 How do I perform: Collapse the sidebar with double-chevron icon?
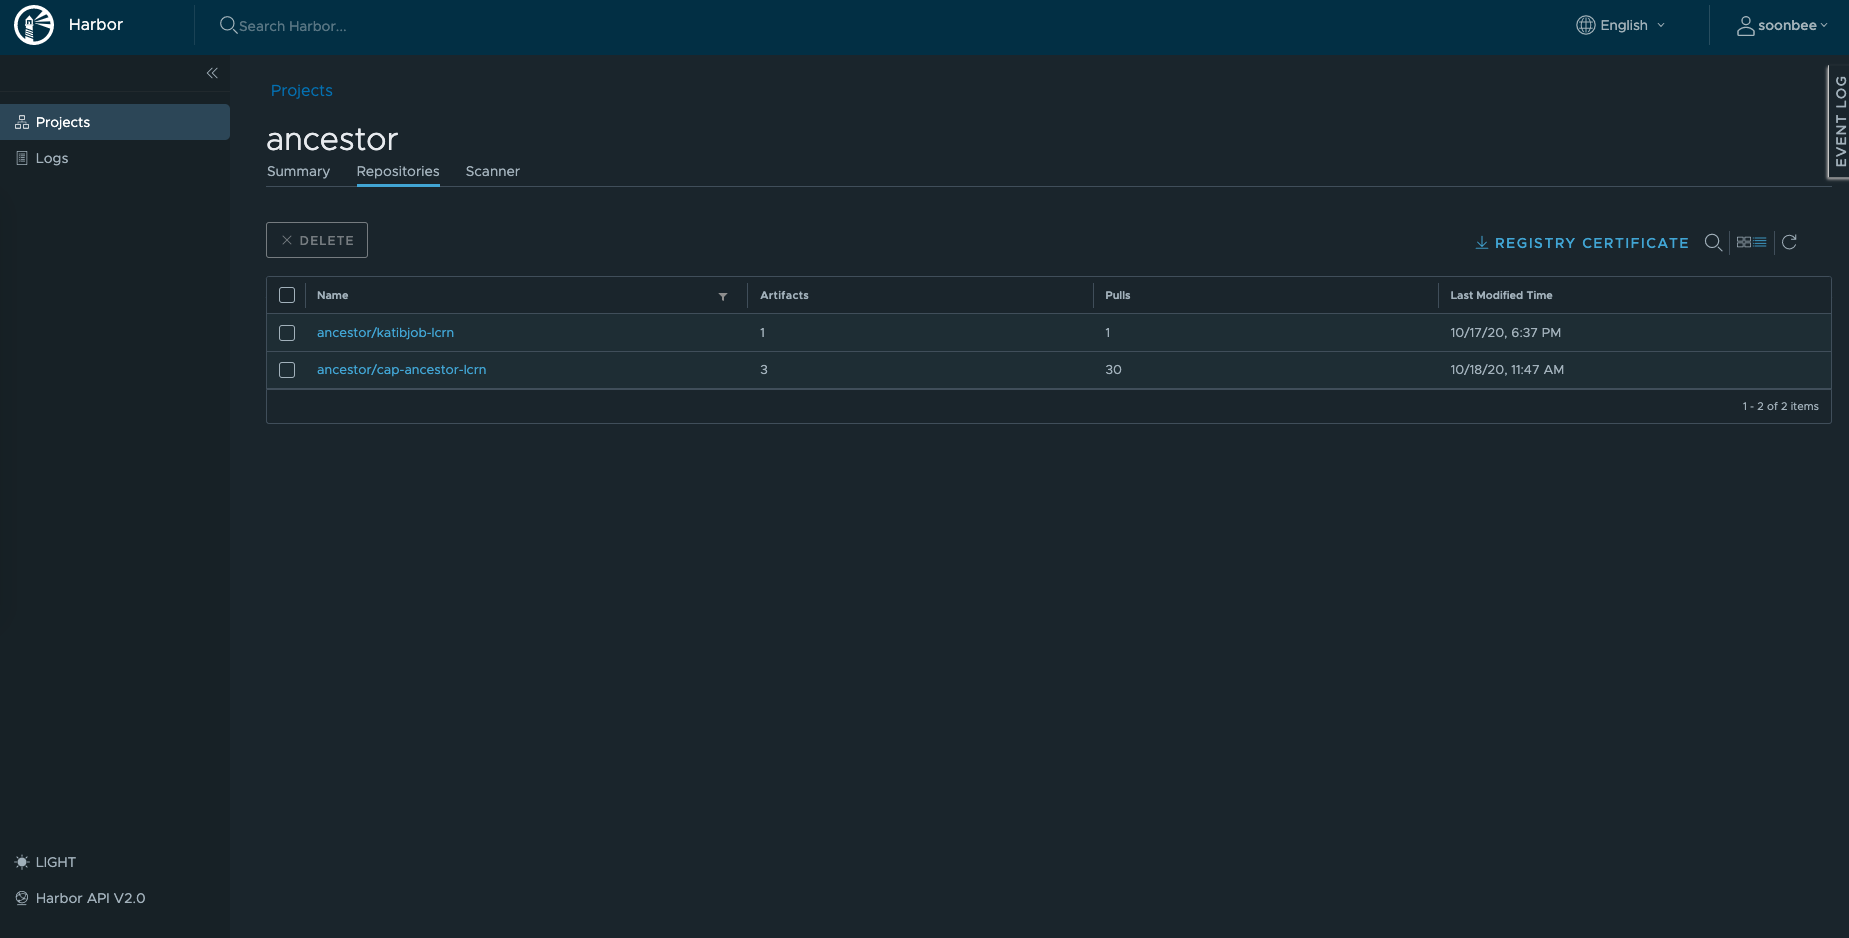(x=212, y=73)
